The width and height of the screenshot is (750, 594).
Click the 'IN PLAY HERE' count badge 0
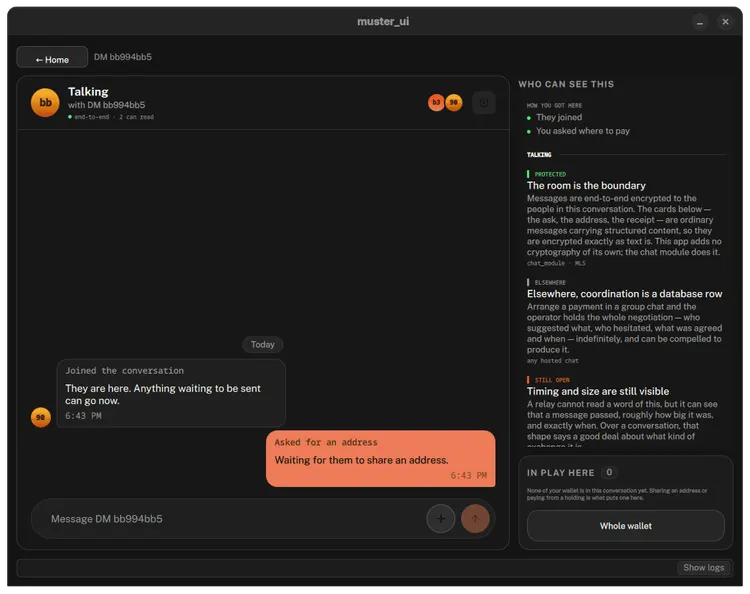click(609, 472)
